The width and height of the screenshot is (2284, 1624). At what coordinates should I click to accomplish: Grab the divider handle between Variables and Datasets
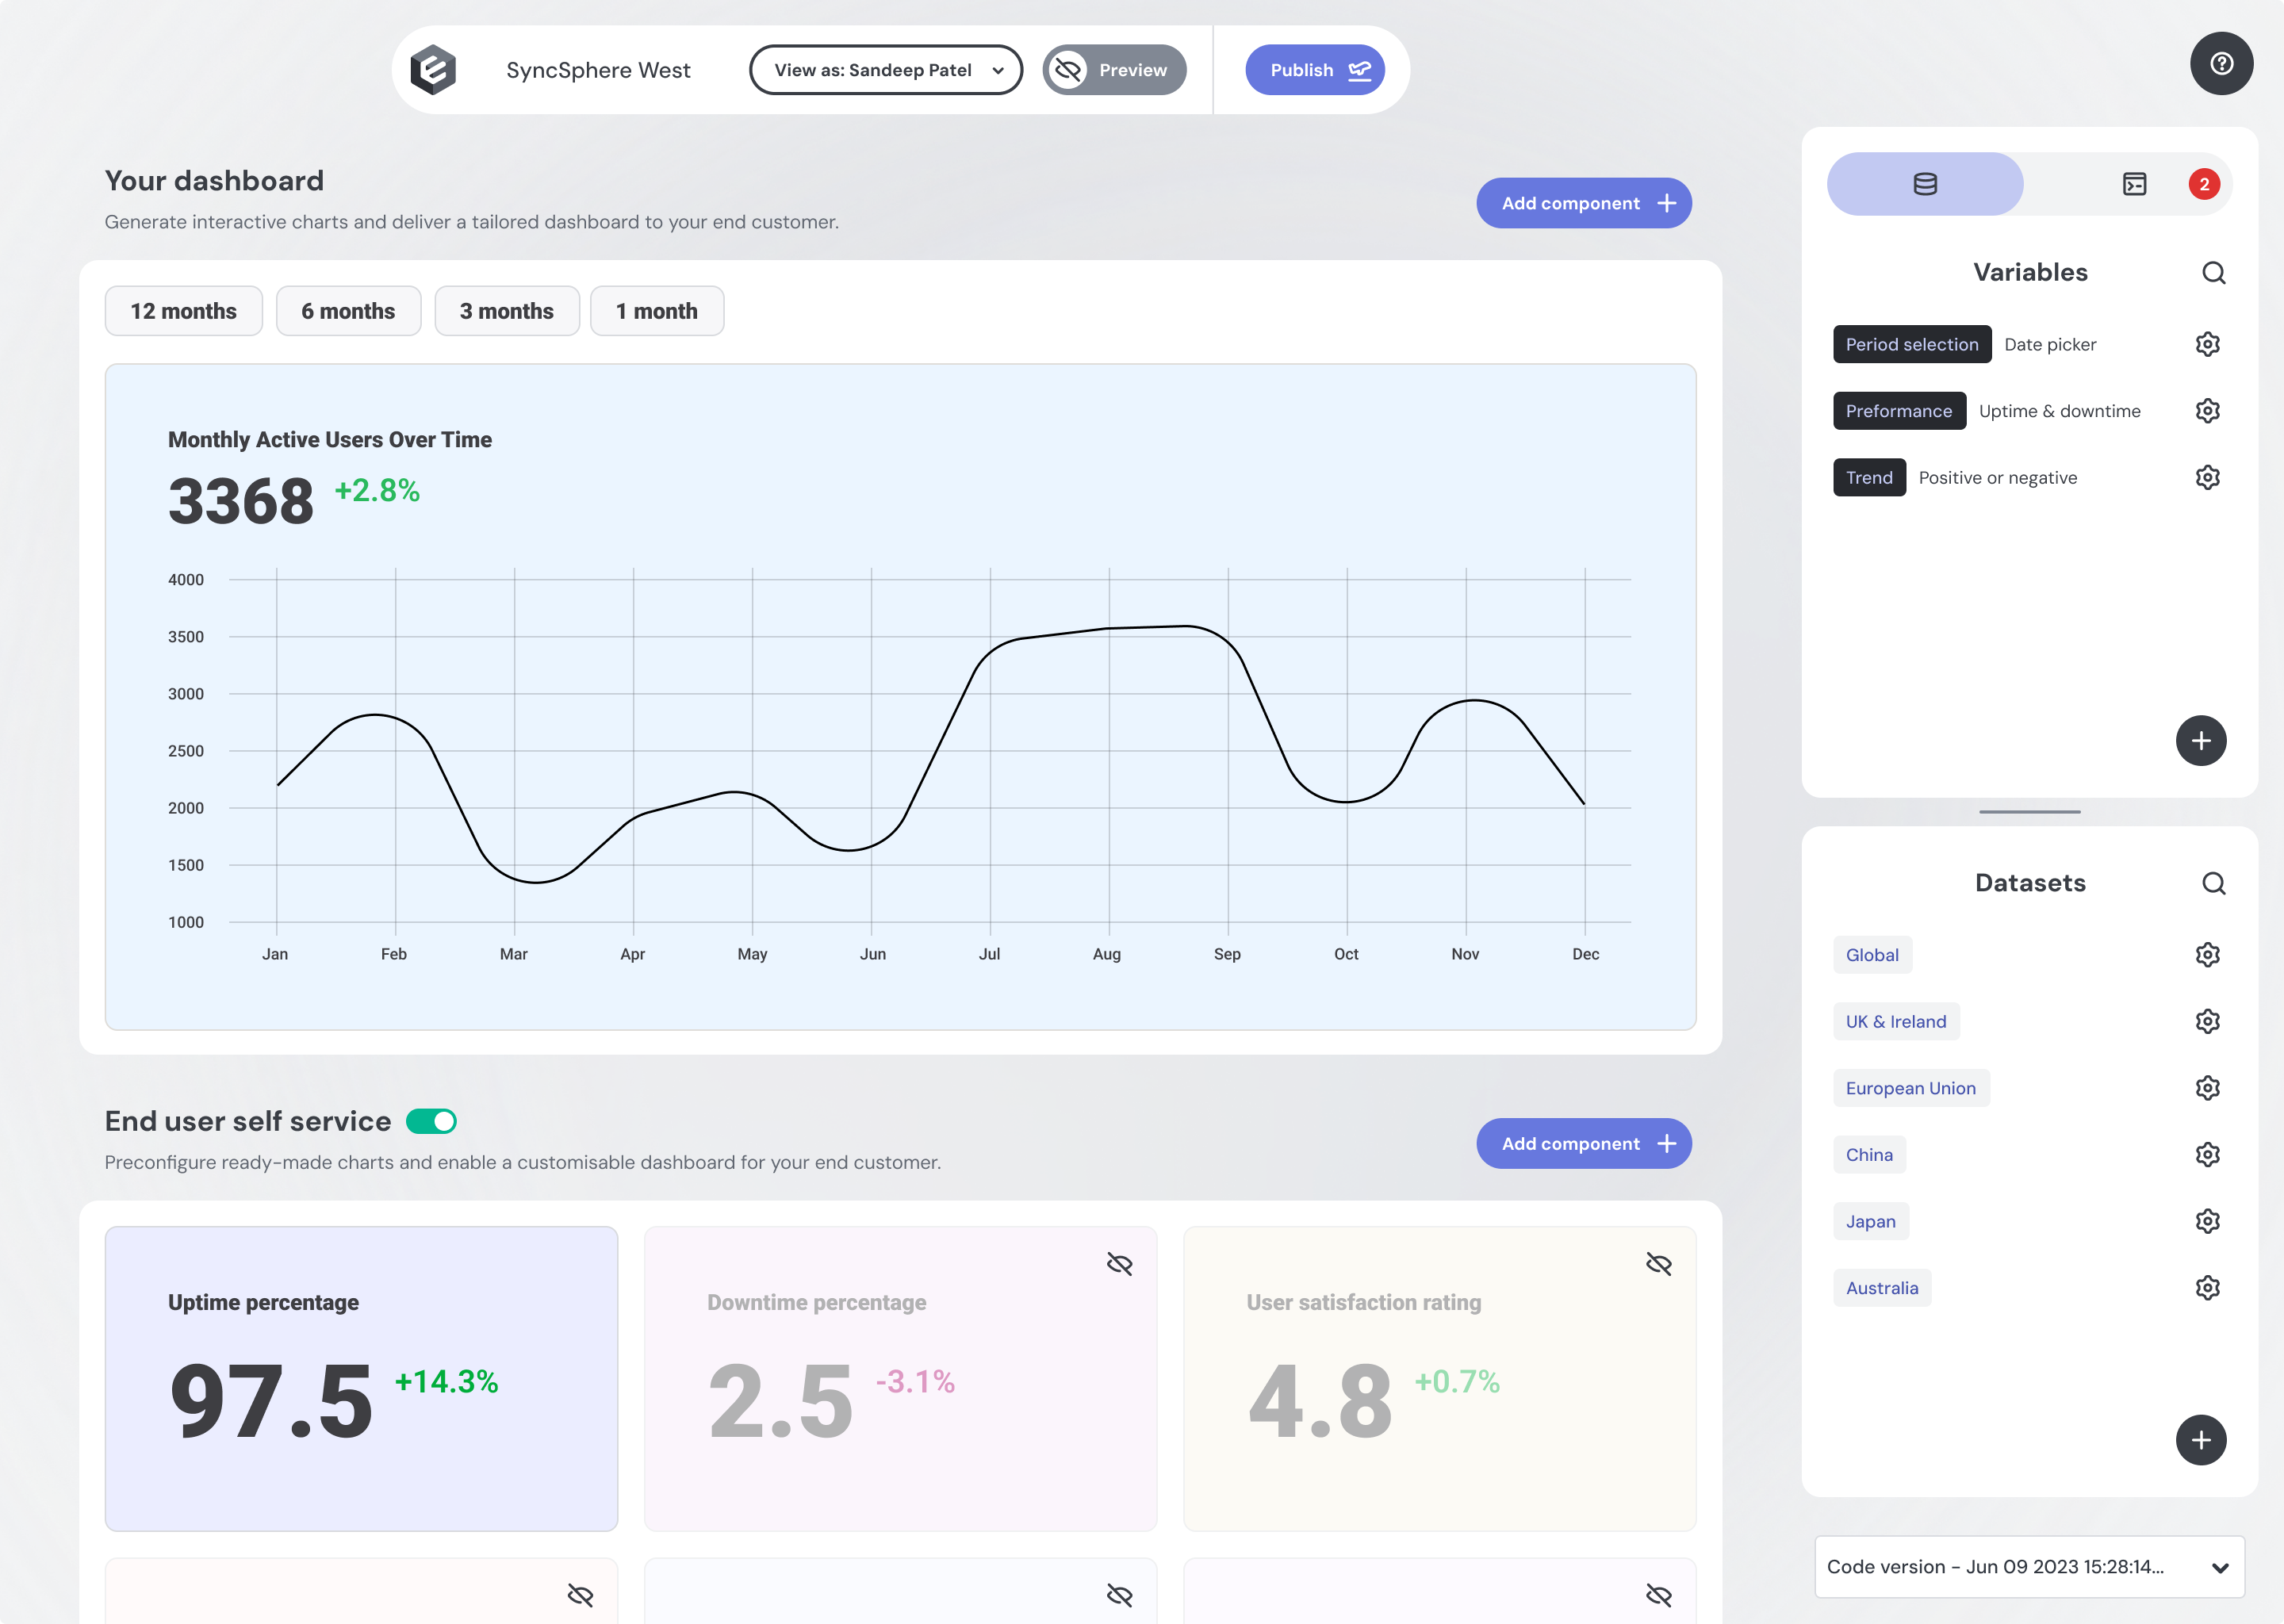2029,812
